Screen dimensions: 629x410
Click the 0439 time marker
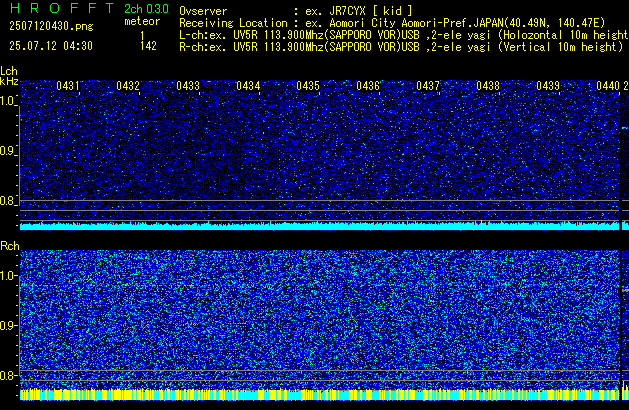coord(548,86)
